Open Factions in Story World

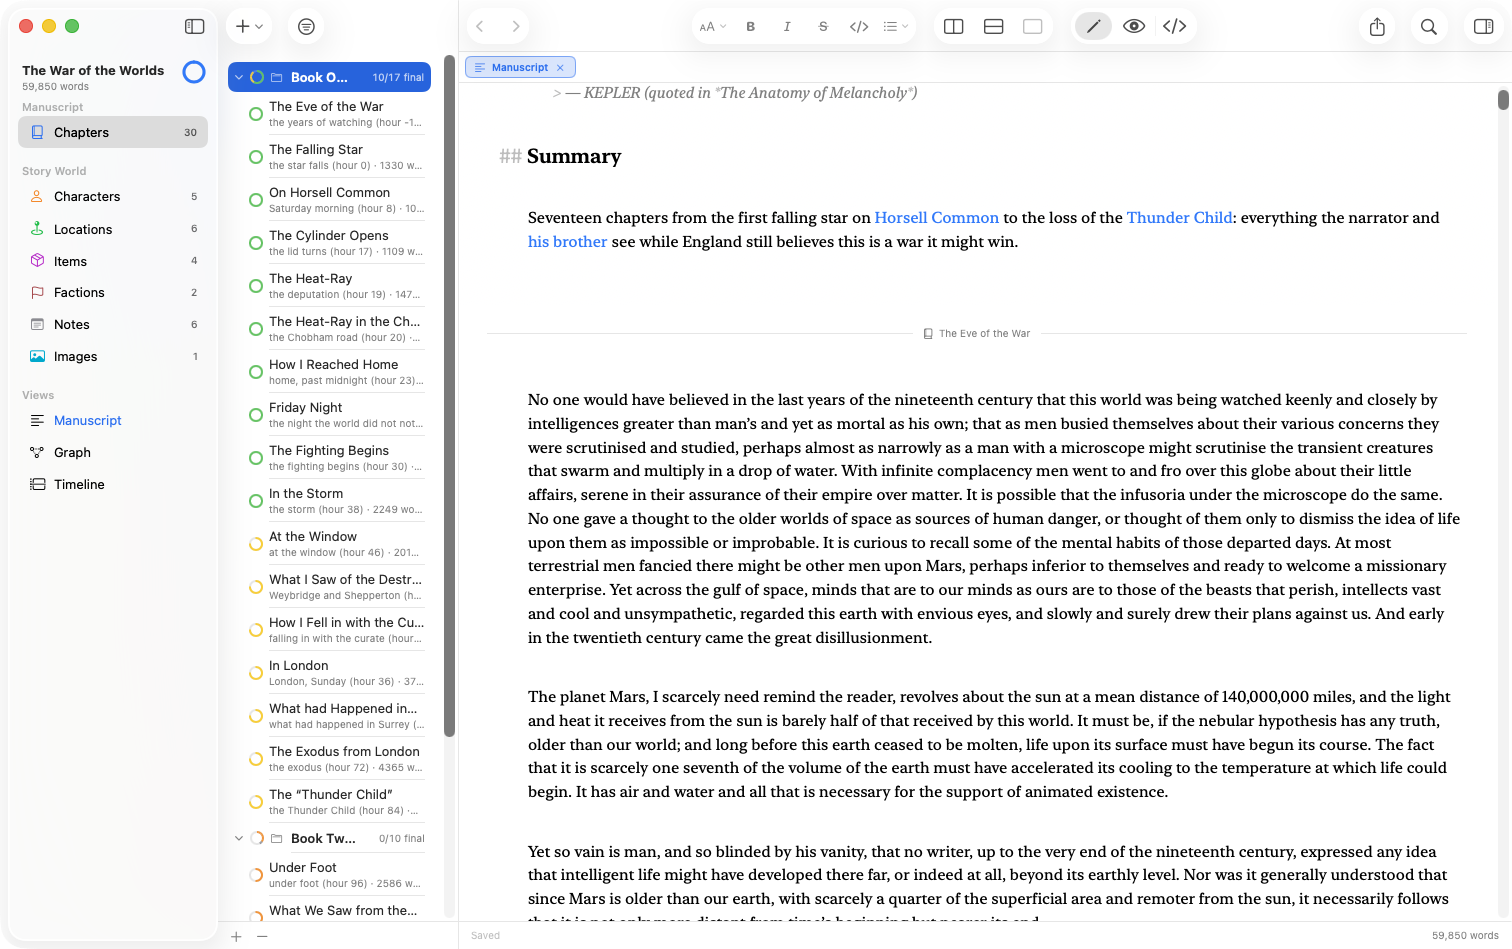pos(113,293)
